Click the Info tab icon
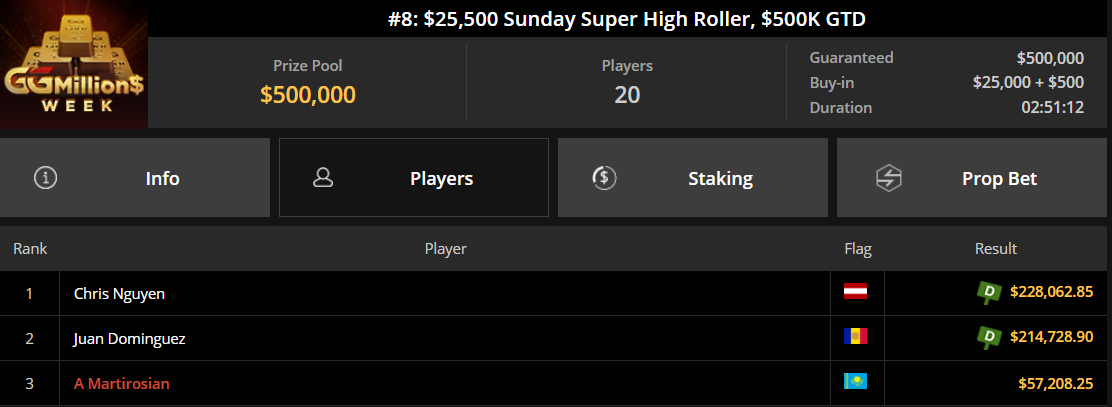 point(45,178)
